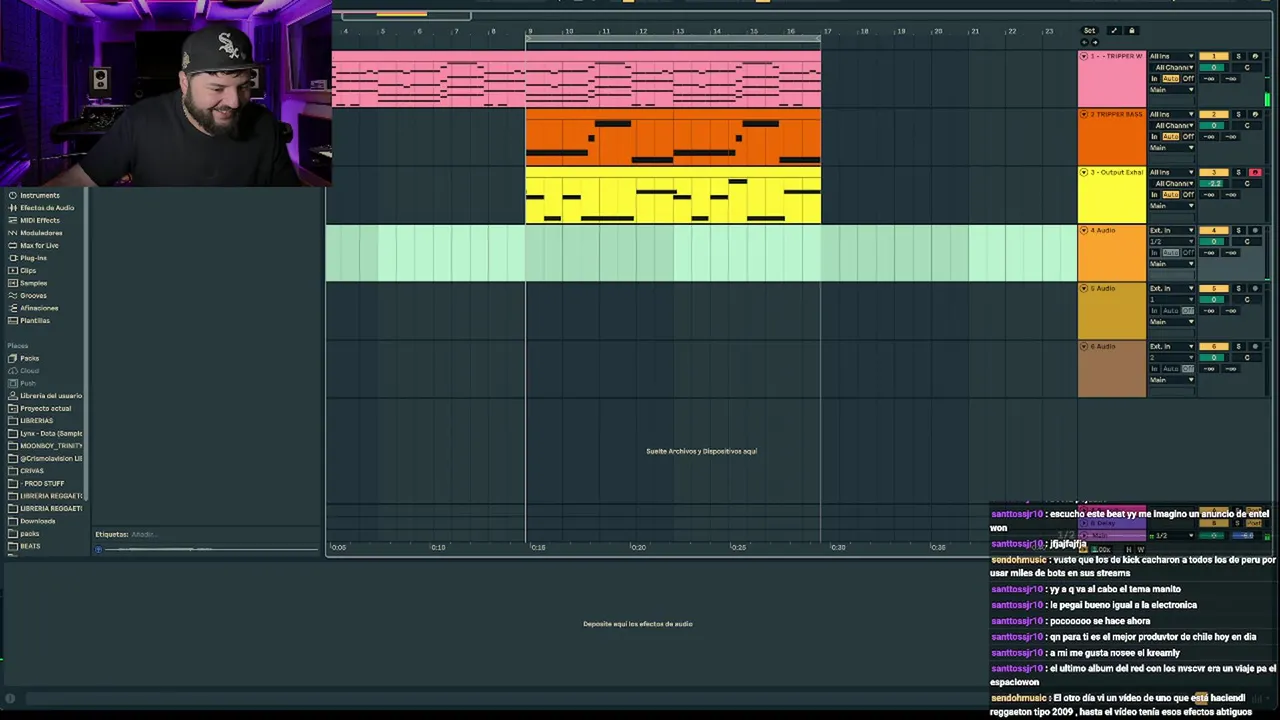Collapse track 1 TRIPPER W fold arrow
Screen dimensions: 1280x720
click(x=1084, y=56)
